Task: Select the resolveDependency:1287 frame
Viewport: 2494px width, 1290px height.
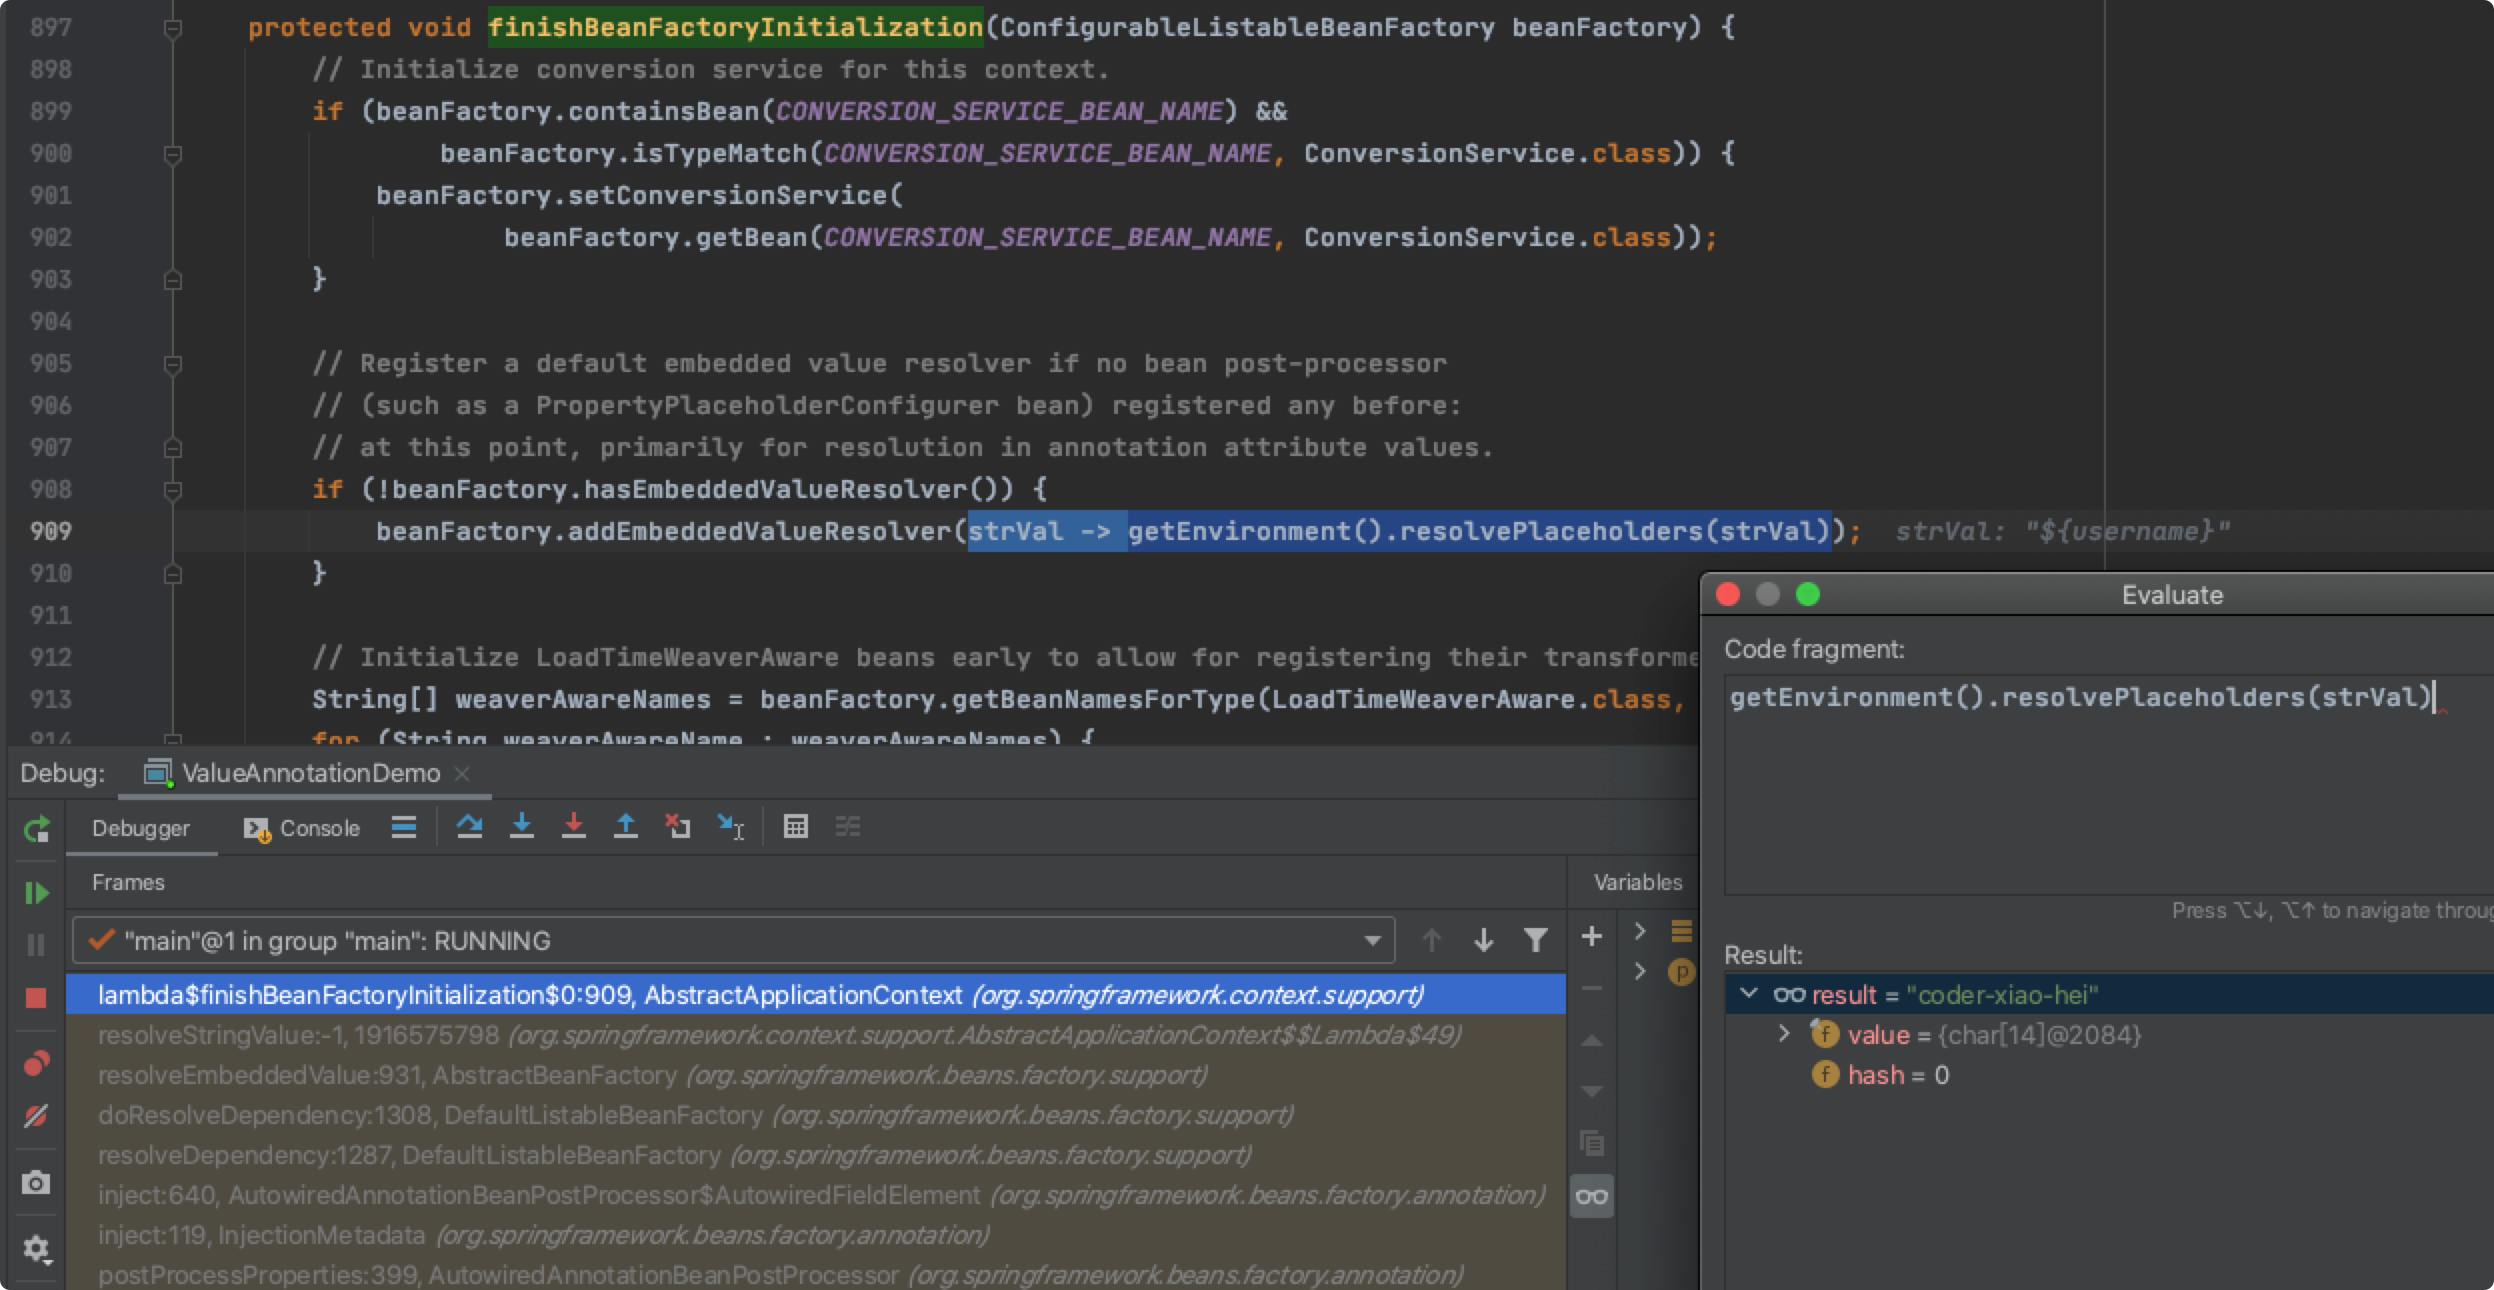Action: [816, 1155]
